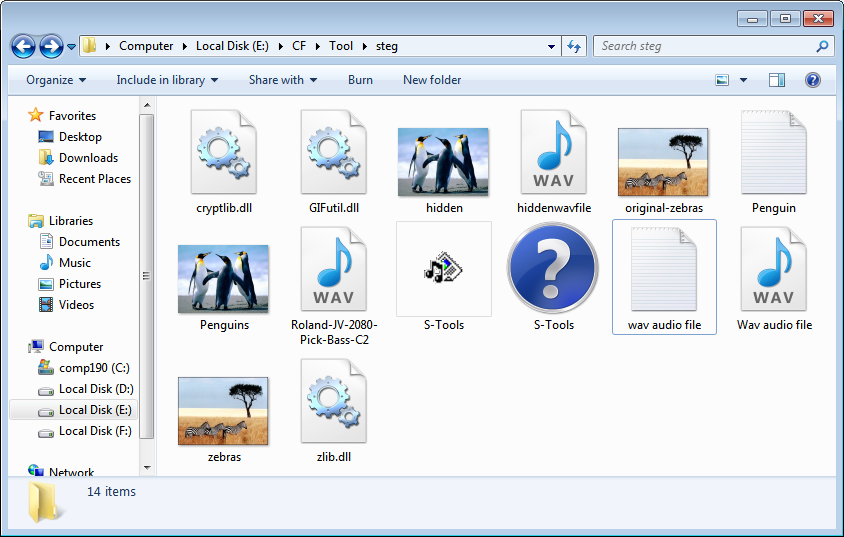Viewport: 844px width, 537px height.
Task: Click the Roland-JV-2080-Pick-Bass-C2 WAV file
Action: pyautogui.click(x=333, y=269)
